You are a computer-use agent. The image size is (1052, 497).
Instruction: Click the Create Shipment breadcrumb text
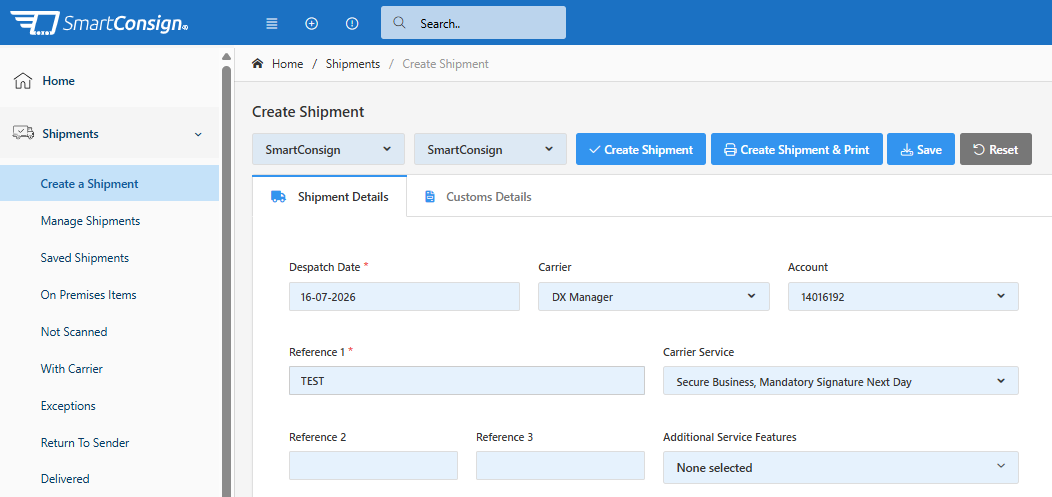pyautogui.click(x=445, y=64)
